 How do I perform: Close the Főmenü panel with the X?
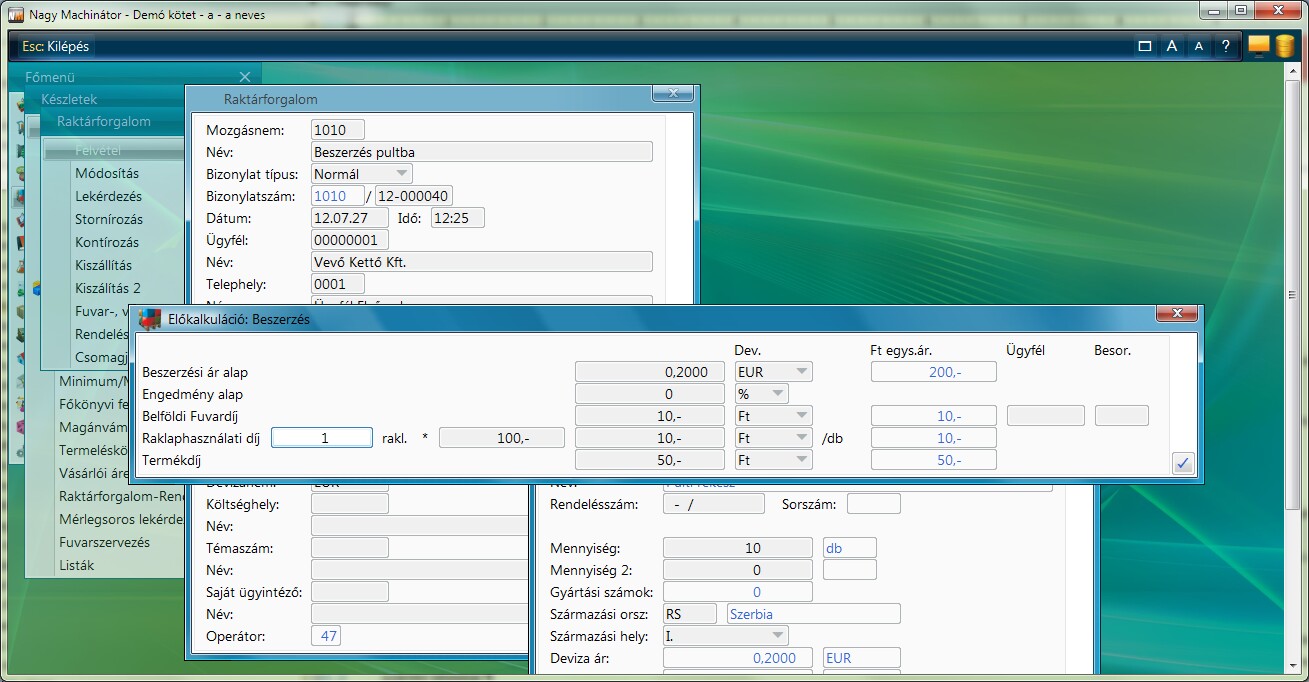point(245,77)
